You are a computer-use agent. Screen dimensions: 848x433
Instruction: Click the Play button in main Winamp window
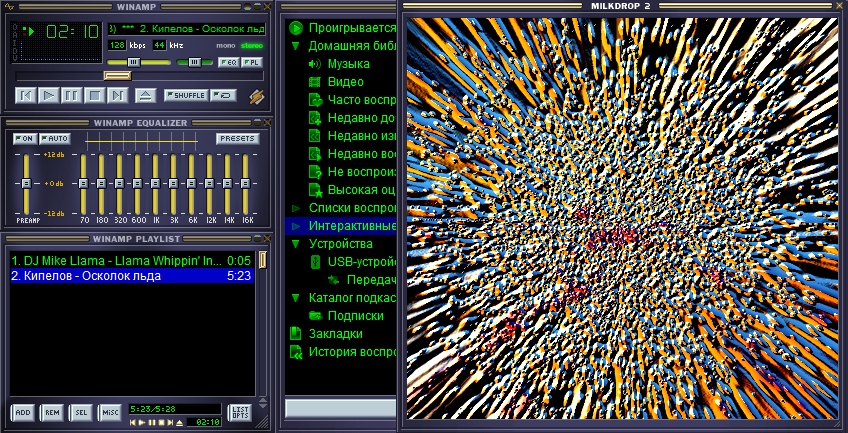49,96
